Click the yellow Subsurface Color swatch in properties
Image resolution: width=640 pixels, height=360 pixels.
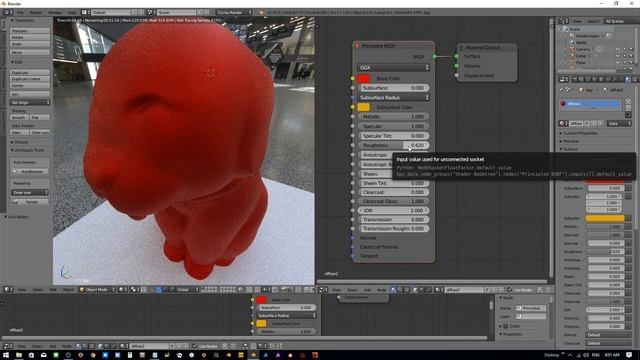tap(605, 218)
